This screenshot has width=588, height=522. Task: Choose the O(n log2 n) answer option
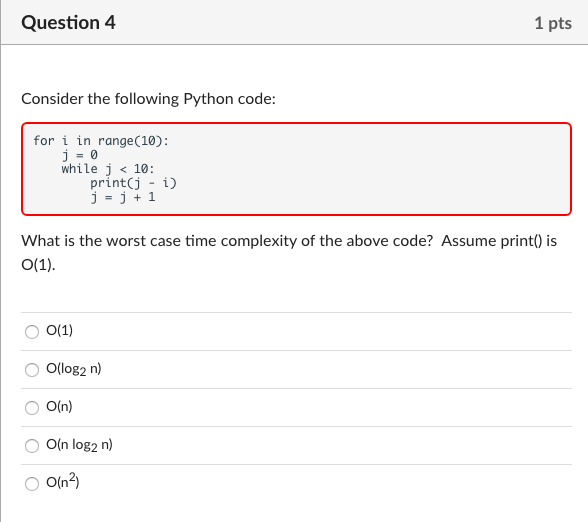[x=32, y=446]
